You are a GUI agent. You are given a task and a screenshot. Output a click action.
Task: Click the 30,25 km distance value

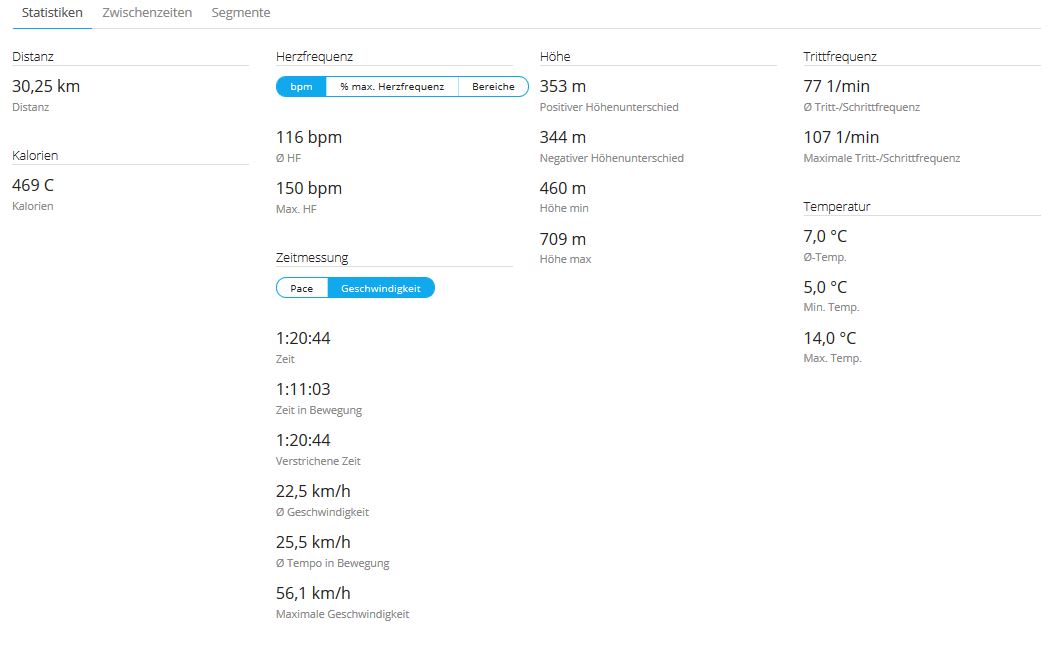[x=46, y=86]
